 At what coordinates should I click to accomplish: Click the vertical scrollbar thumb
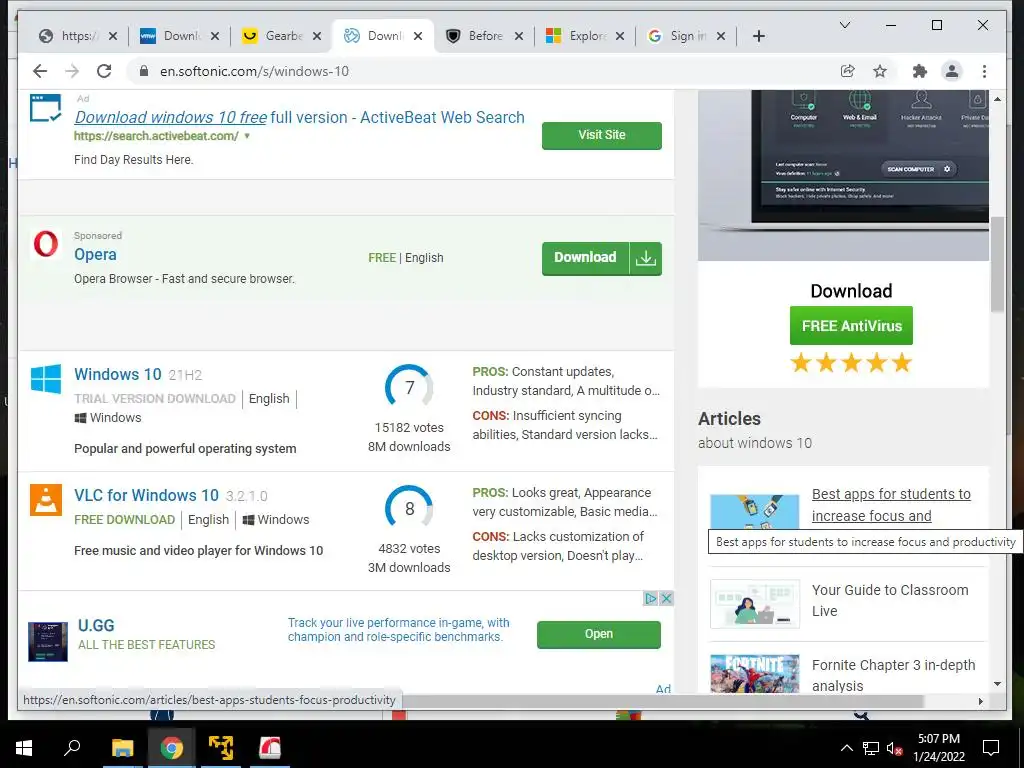[997, 264]
